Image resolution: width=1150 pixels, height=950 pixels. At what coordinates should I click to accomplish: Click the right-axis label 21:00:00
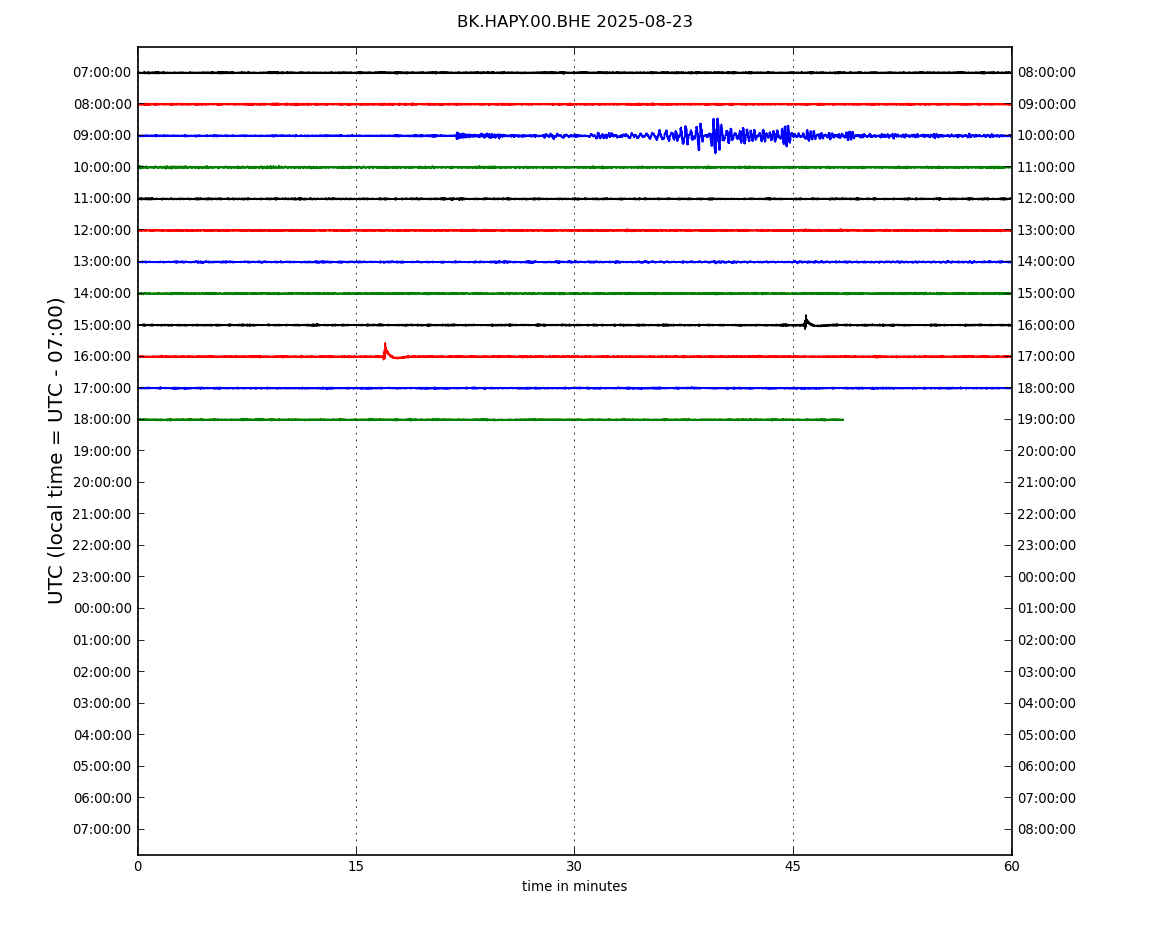tap(1047, 483)
